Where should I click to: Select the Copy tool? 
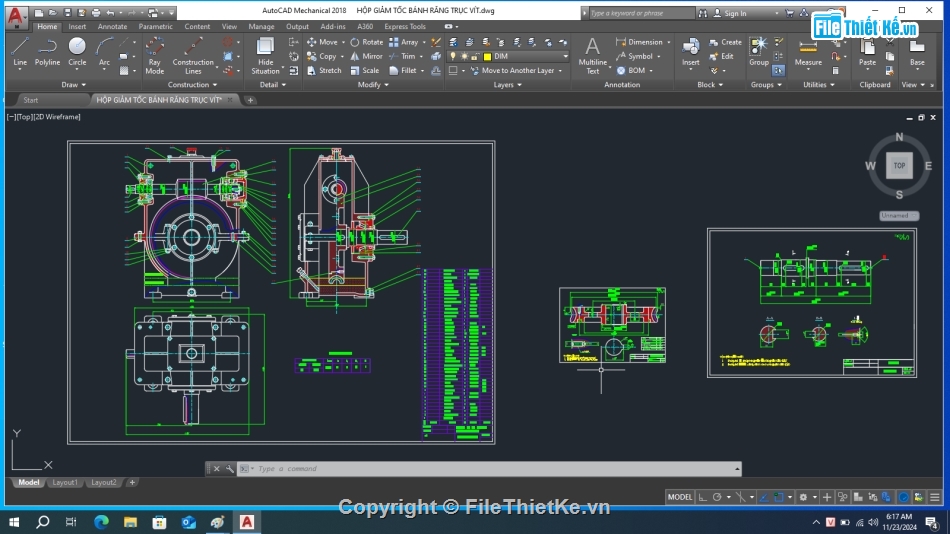[322, 56]
